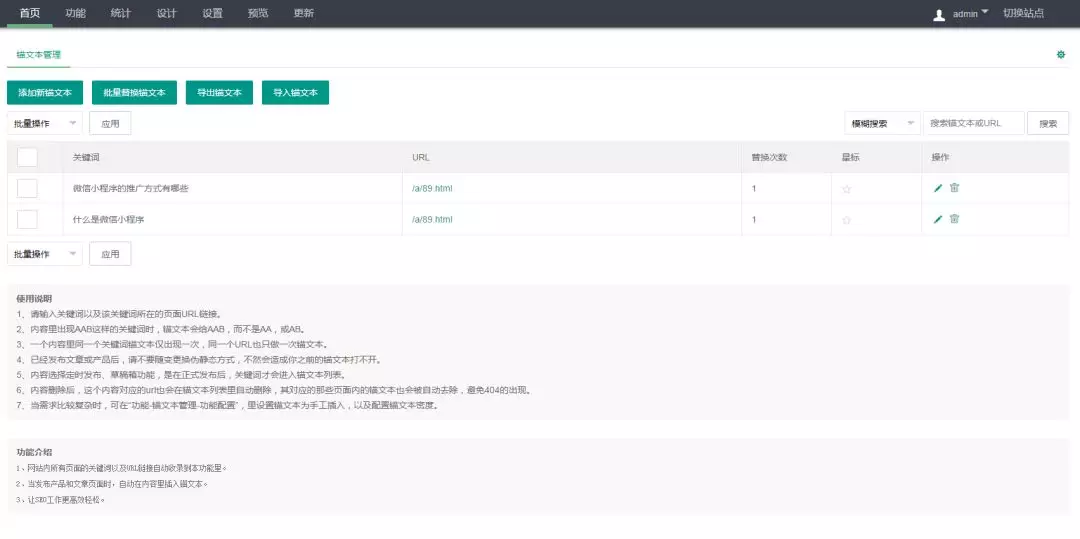This screenshot has width=1080, height=539.
Task: Star the 什么是微信小程序 row
Action: [x=846, y=220]
